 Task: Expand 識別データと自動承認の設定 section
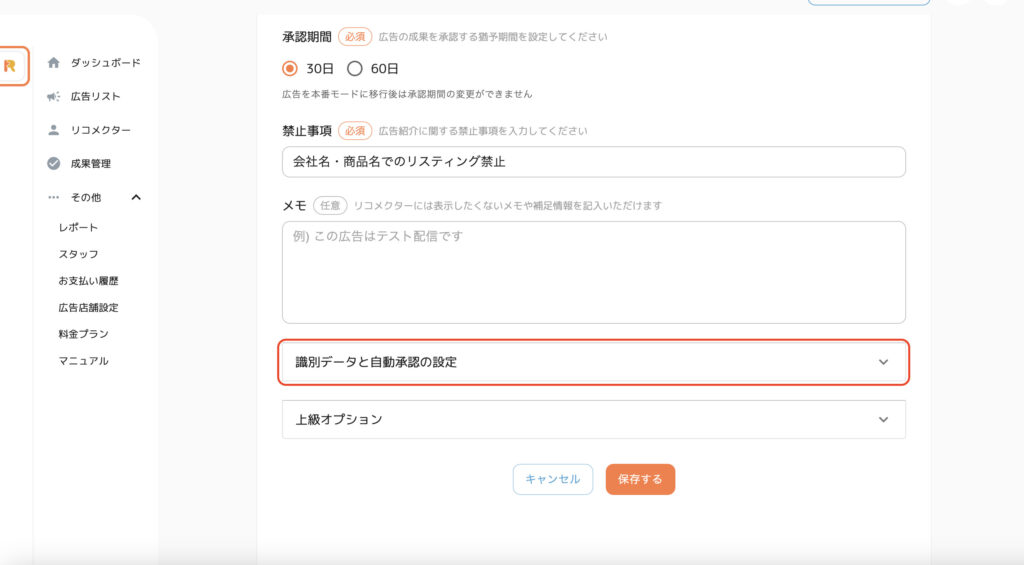pos(594,362)
